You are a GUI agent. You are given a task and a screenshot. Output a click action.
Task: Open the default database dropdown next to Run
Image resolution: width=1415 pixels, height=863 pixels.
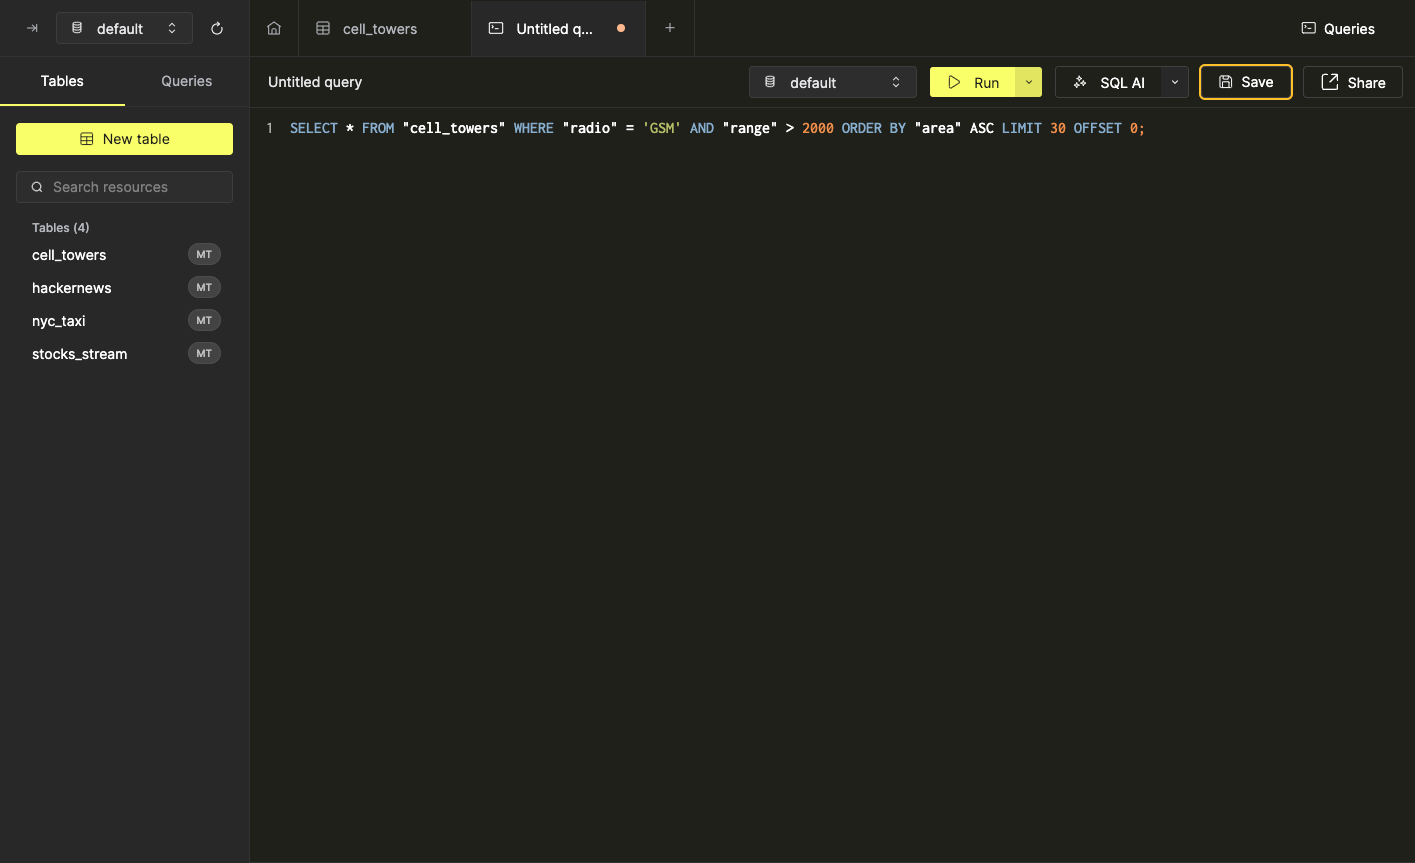point(832,82)
